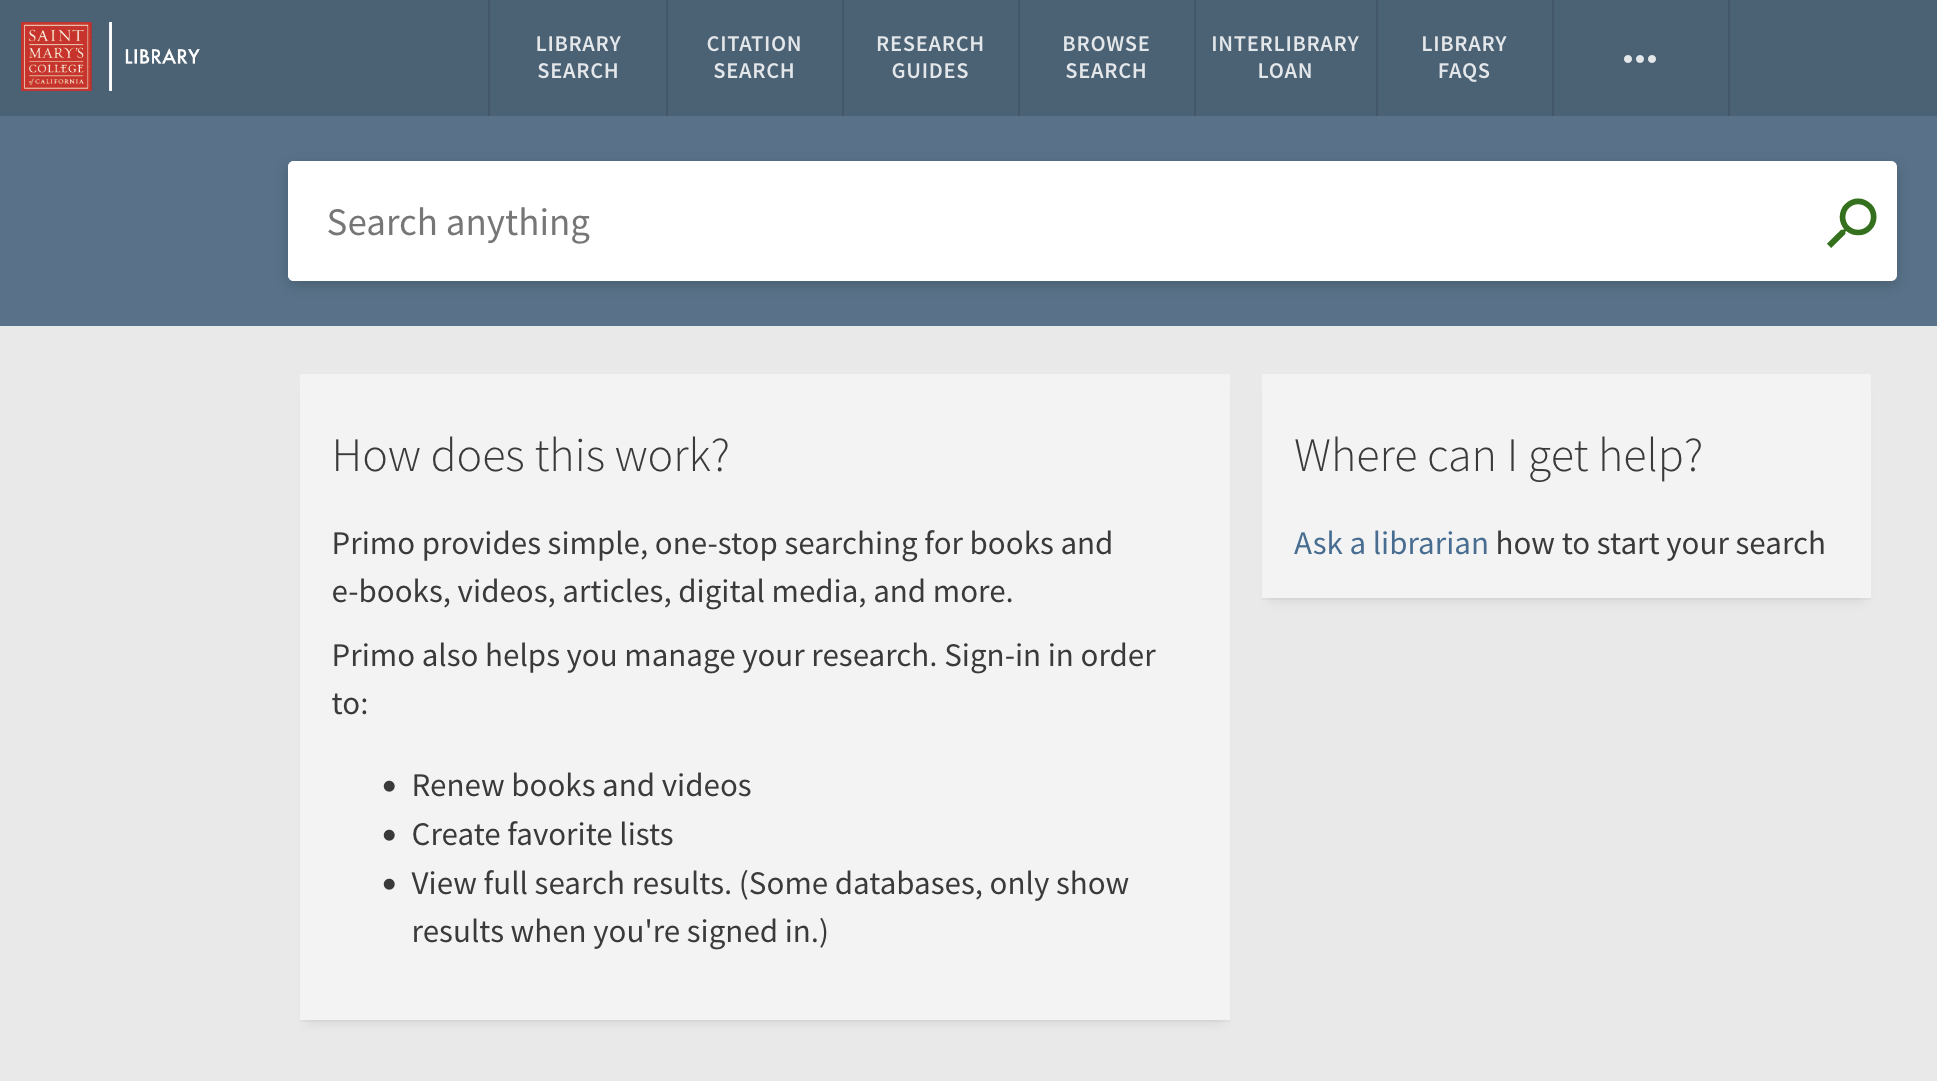Focus the Search anything input field

[1050, 222]
